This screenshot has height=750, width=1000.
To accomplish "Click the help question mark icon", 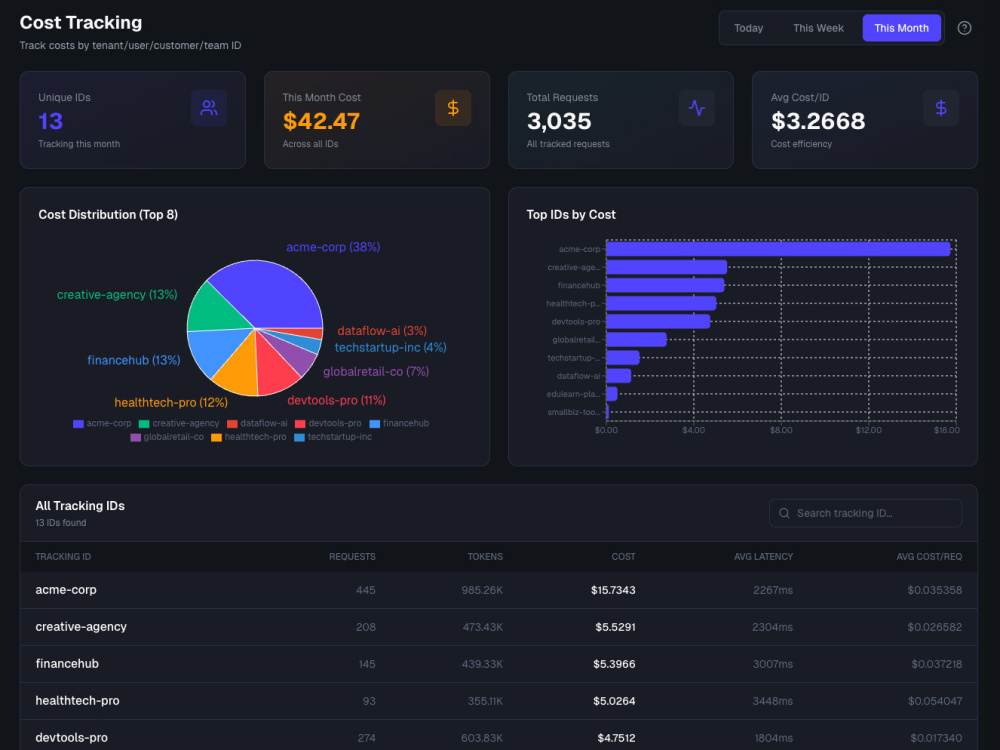I will pyautogui.click(x=964, y=28).
